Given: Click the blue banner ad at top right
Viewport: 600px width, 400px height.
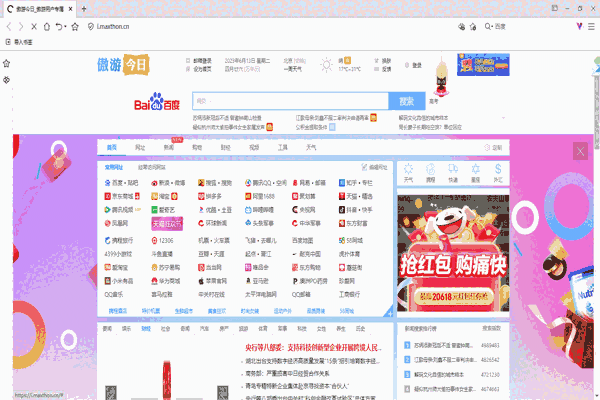Looking at the screenshot, I should click(483, 64).
